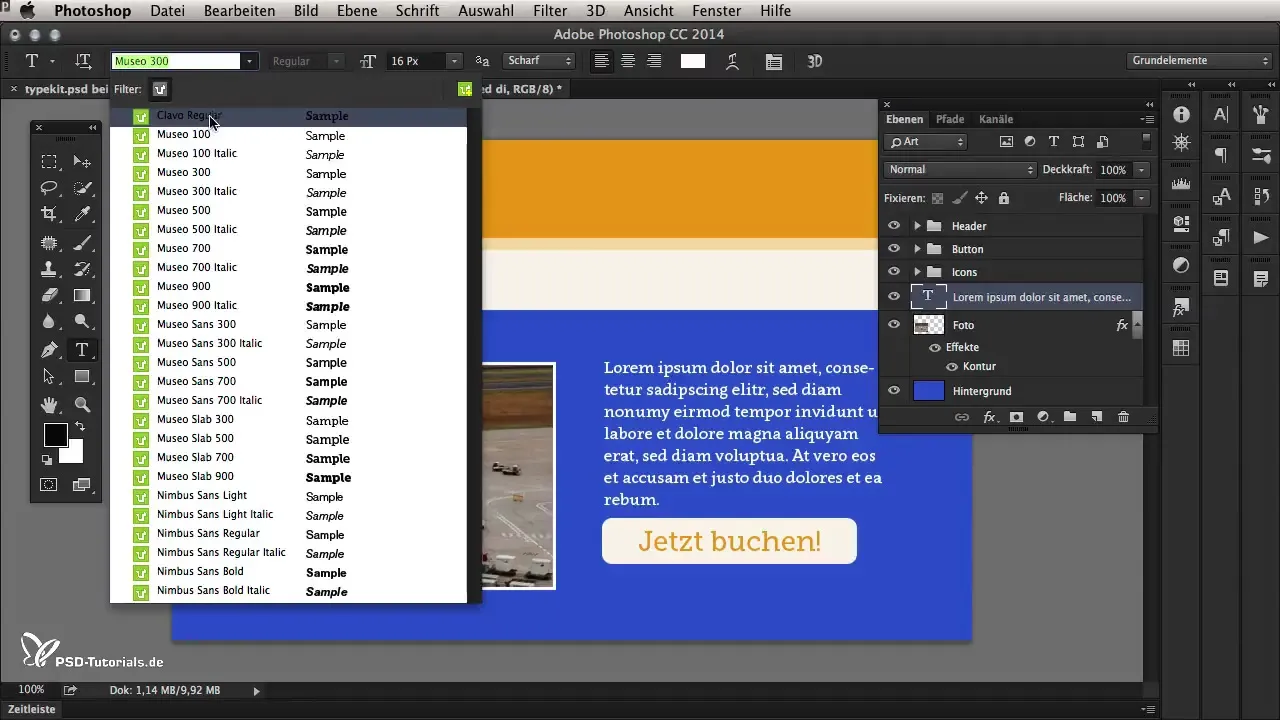Hide the Foto layer

[894, 324]
